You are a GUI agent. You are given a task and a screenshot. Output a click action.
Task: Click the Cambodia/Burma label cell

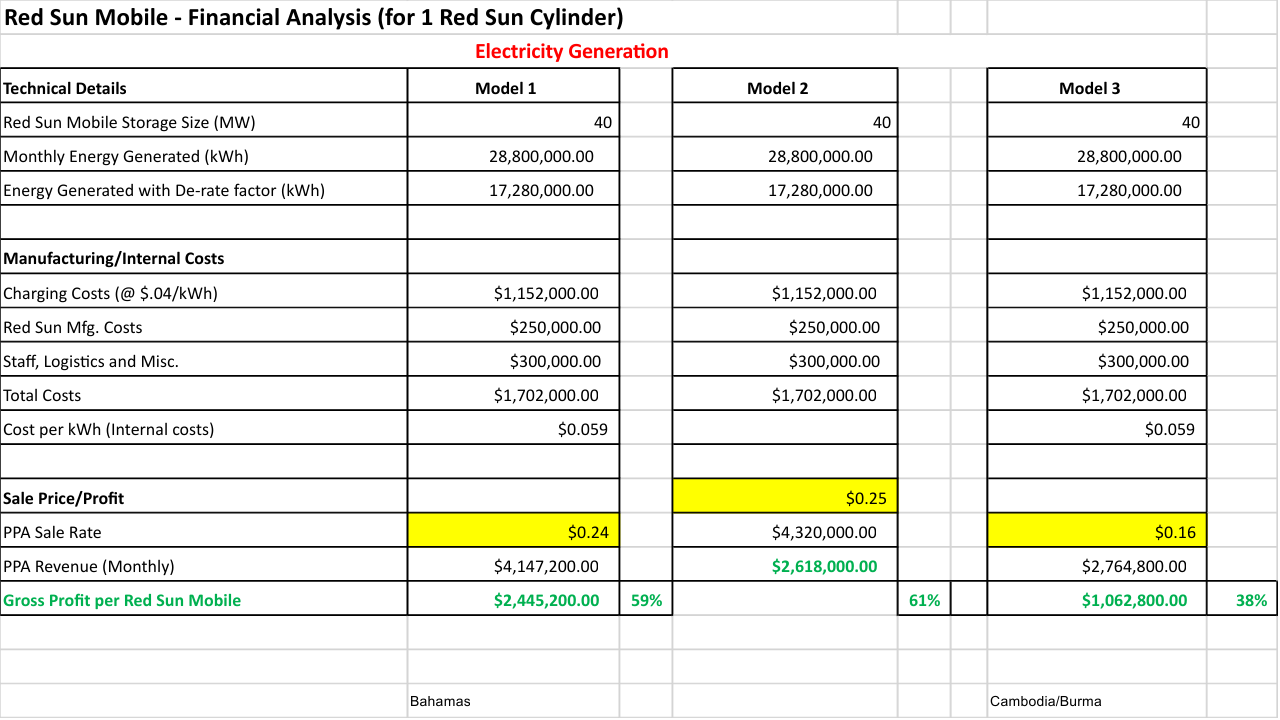point(1097,701)
